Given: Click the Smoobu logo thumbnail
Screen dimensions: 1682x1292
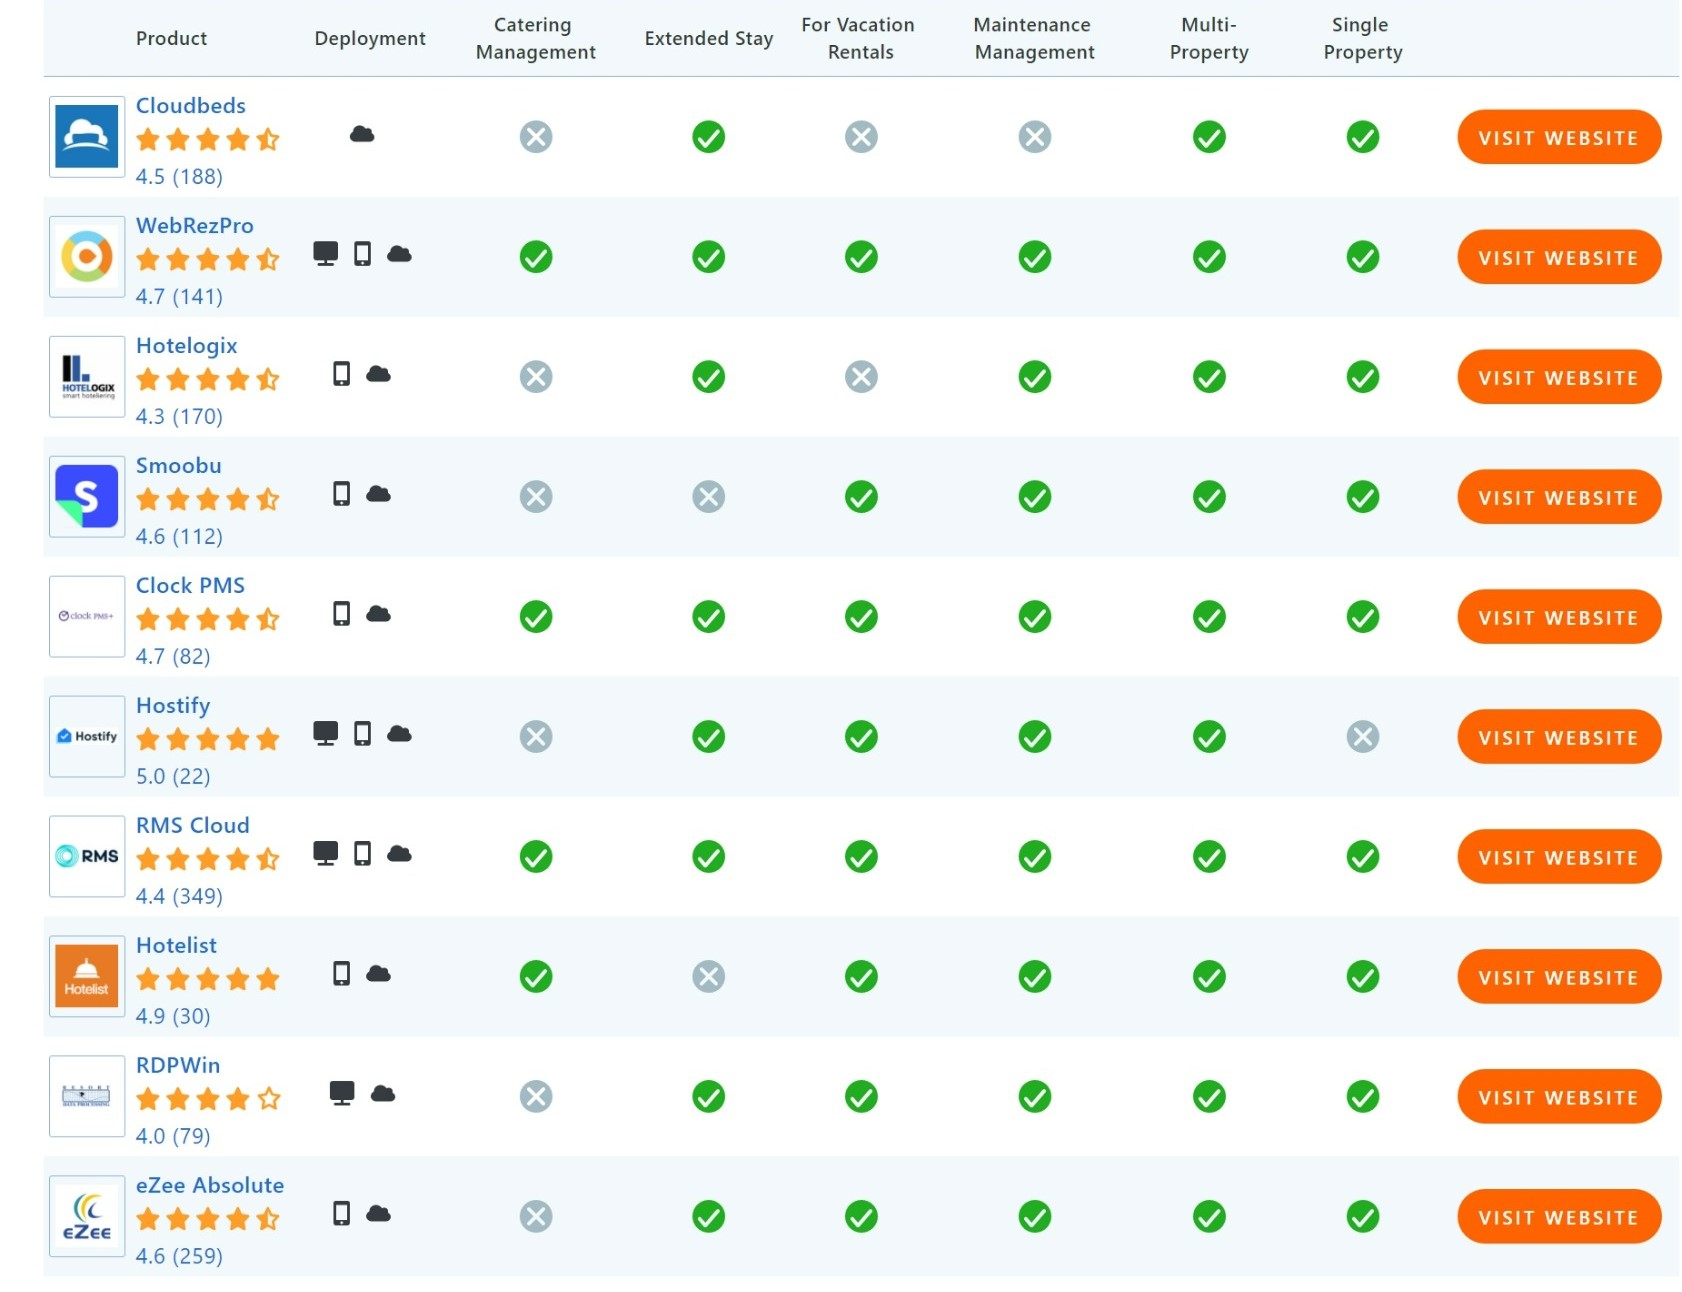Looking at the screenshot, I should [x=87, y=496].
